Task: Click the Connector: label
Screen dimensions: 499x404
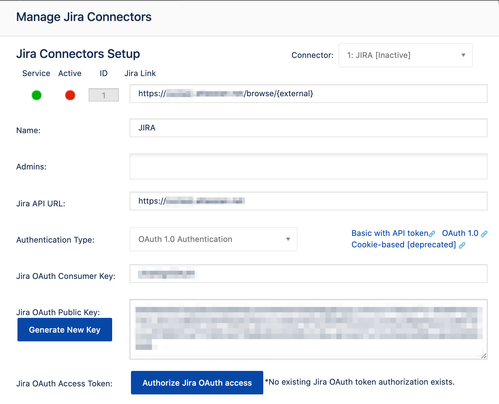Action: pyautogui.click(x=312, y=55)
